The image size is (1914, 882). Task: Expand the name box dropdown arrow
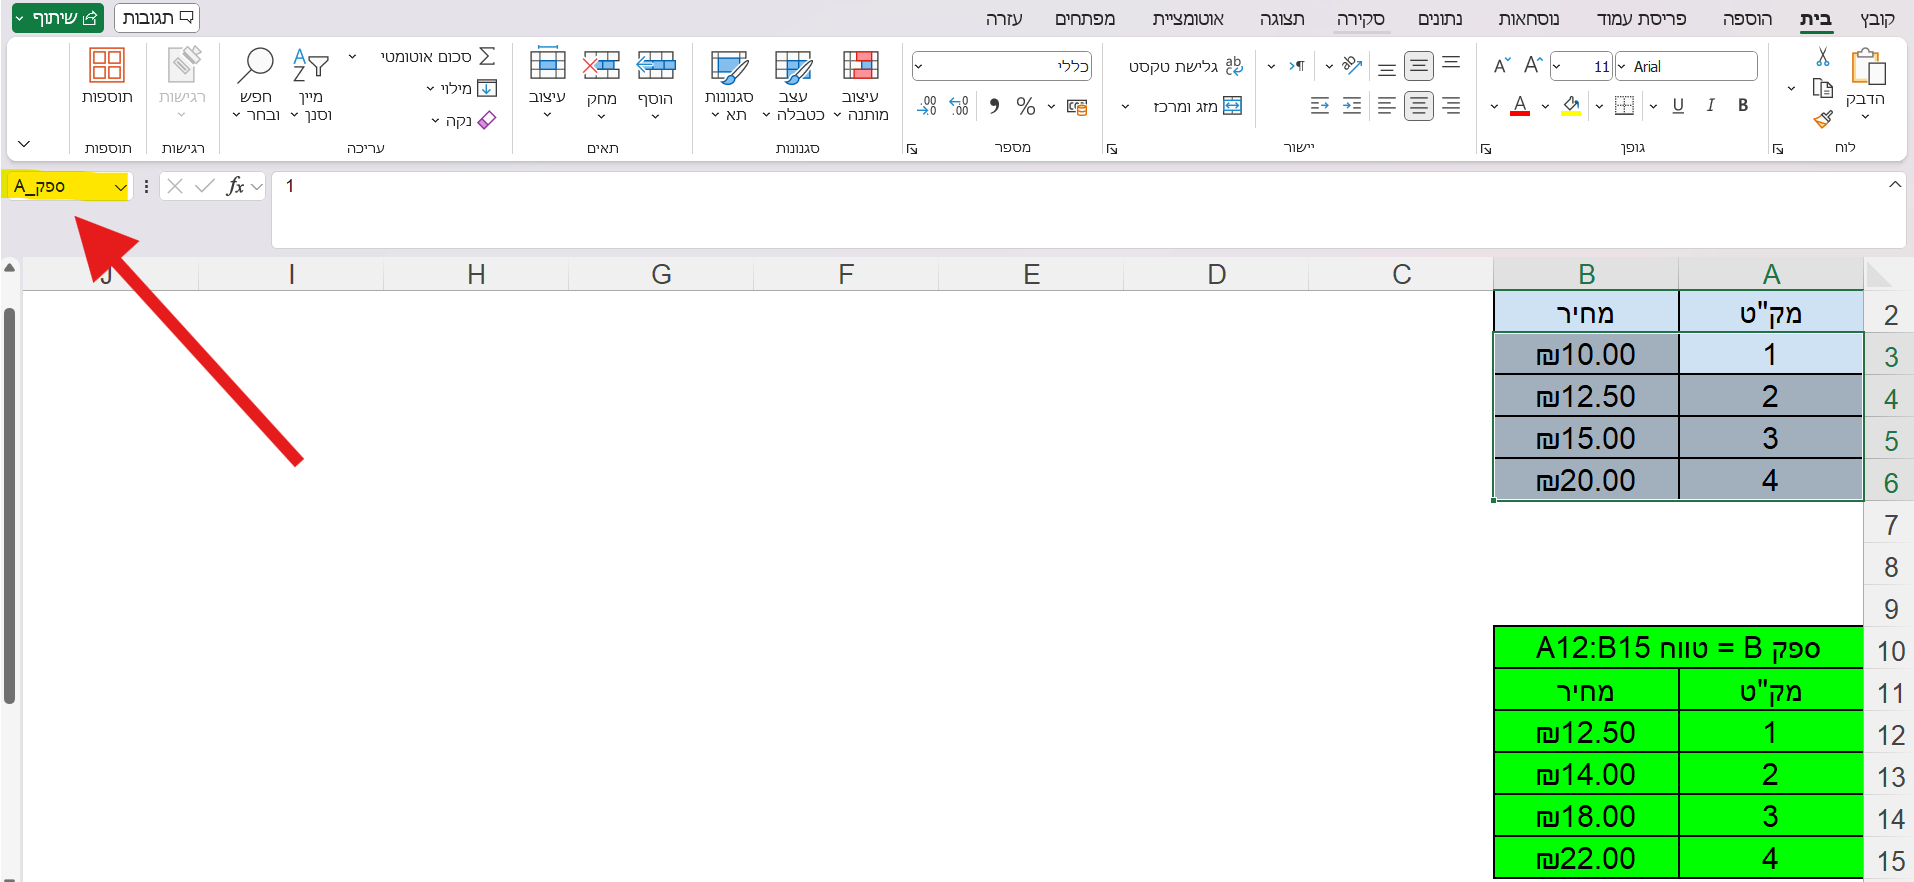[x=120, y=187]
